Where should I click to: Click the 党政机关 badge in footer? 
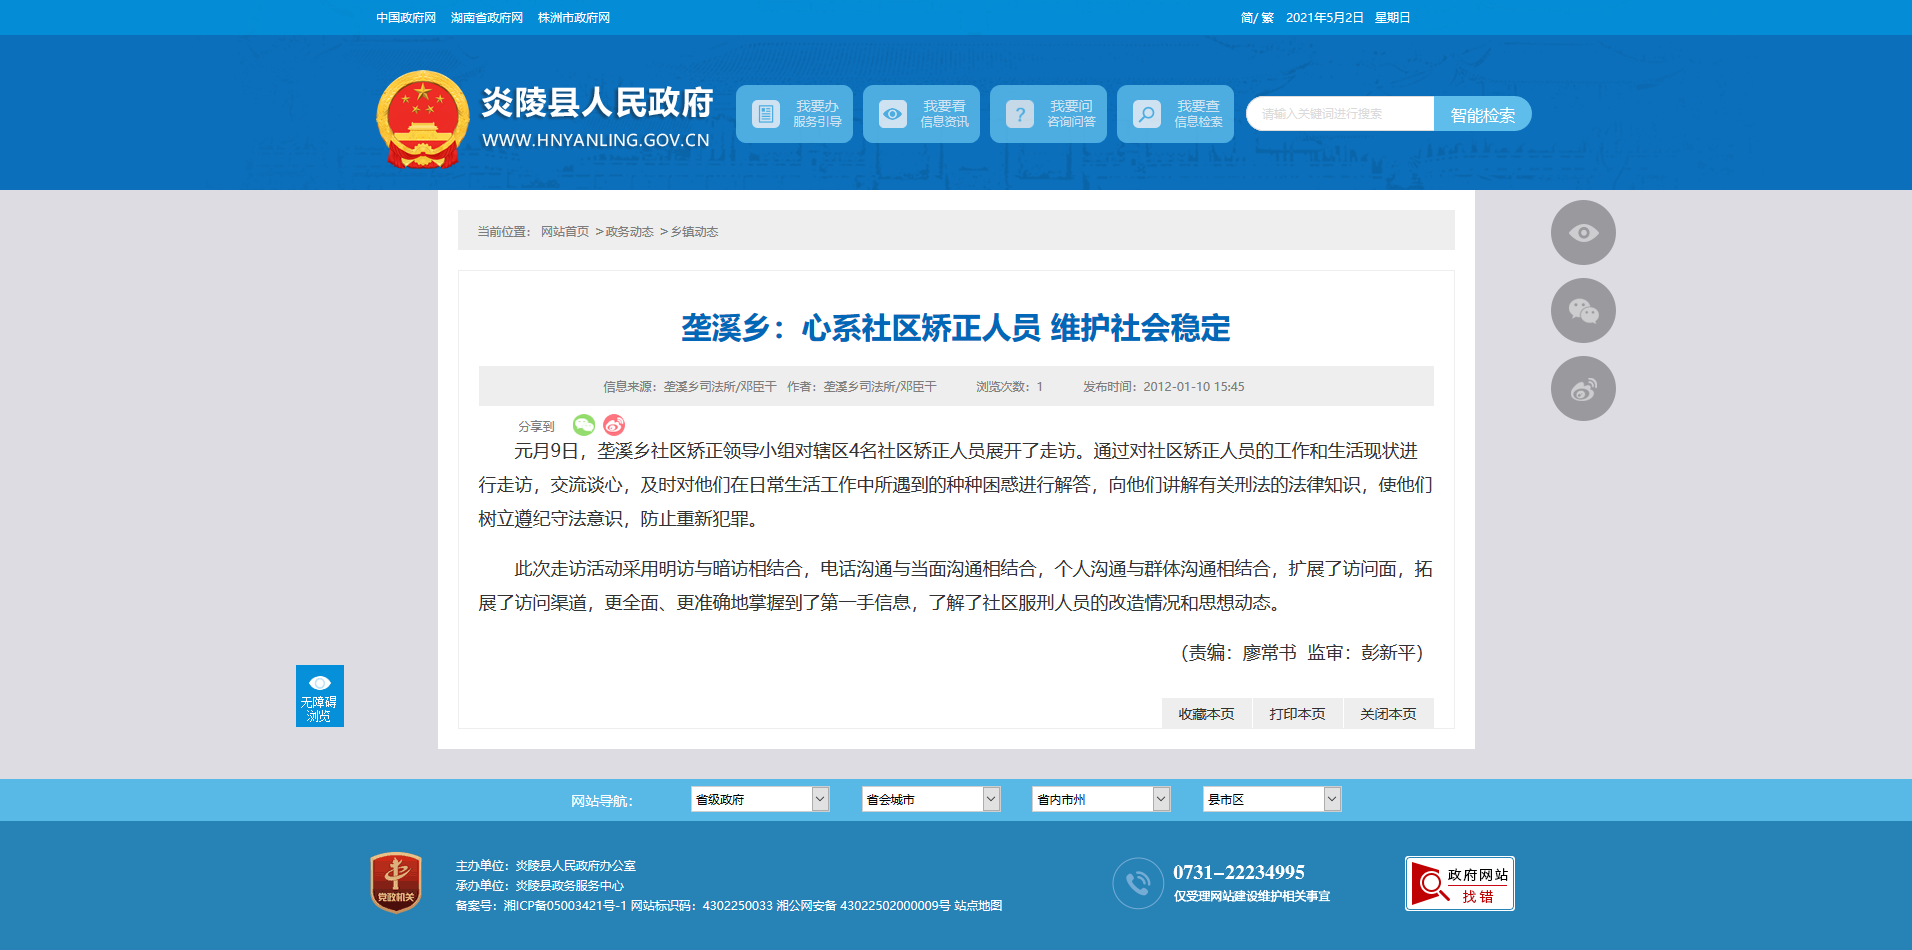click(x=396, y=882)
